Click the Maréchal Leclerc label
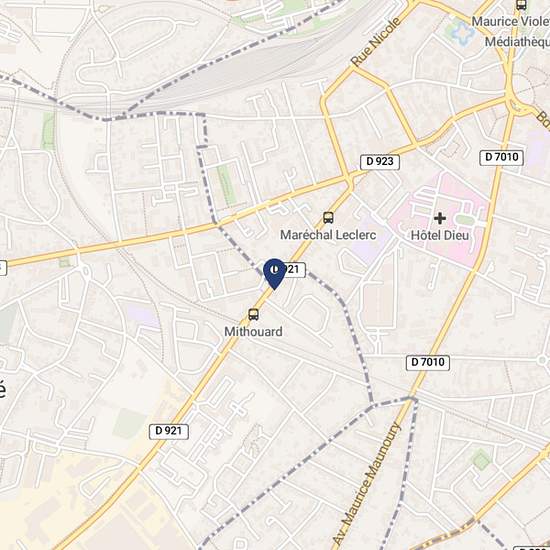550x550 pixels. pyautogui.click(x=328, y=235)
